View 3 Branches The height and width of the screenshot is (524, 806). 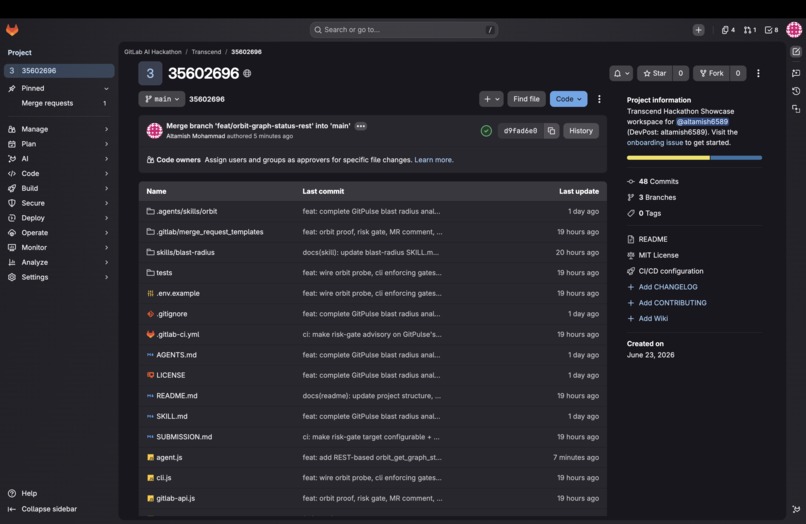coord(651,197)
